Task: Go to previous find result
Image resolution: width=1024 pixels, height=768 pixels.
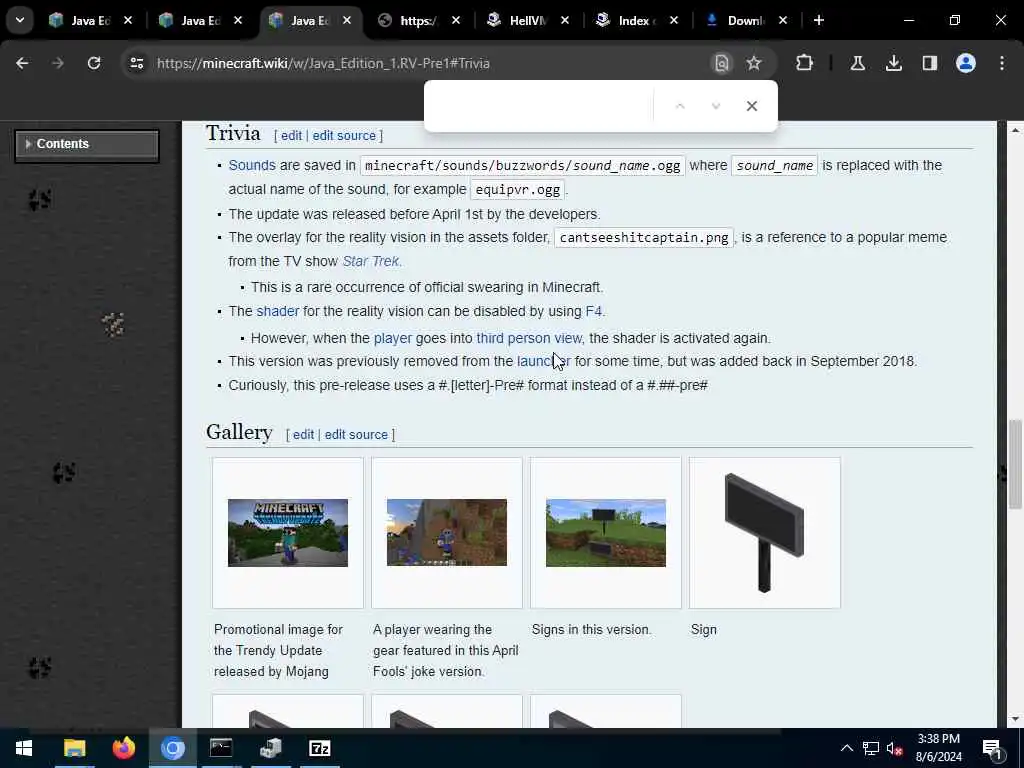Action: pyautogui.click(x=680, y=106)
